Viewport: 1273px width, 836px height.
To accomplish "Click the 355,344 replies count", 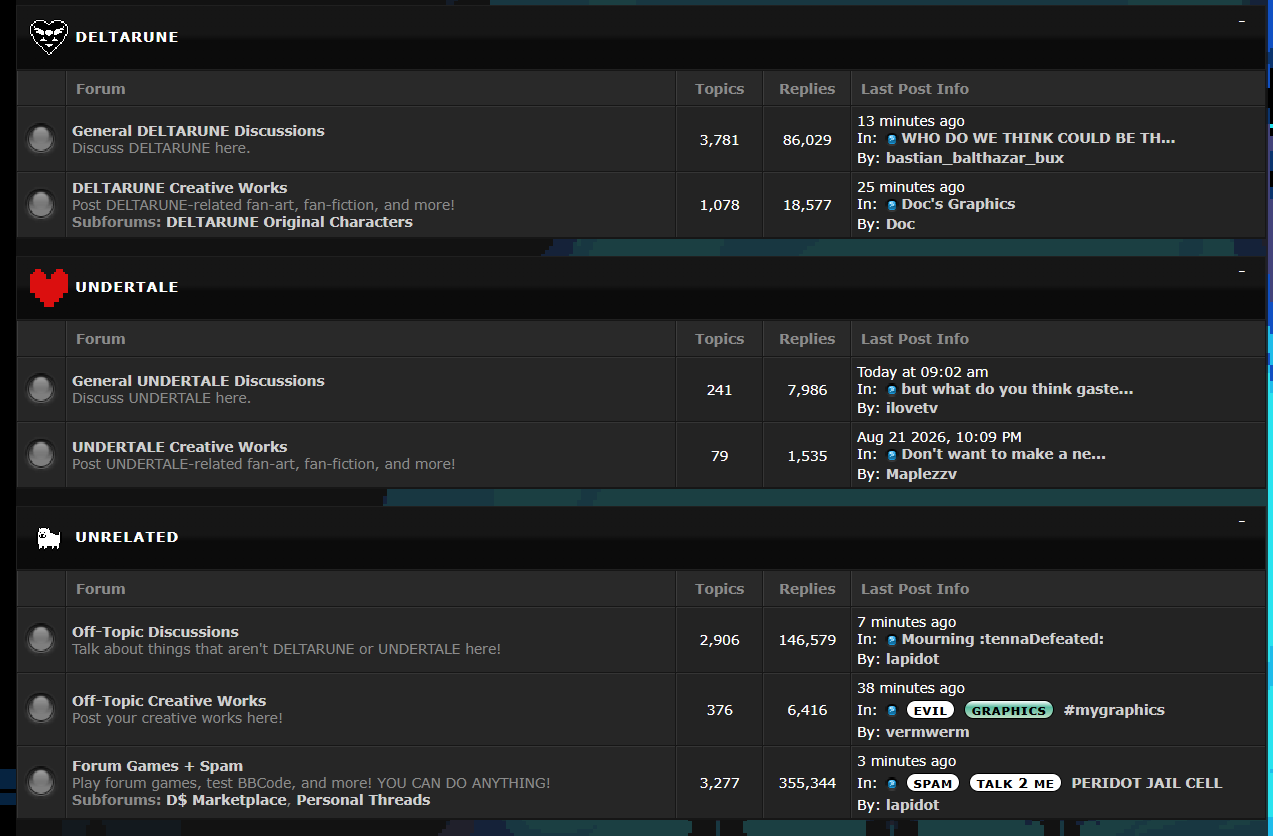I will [807, 783].
